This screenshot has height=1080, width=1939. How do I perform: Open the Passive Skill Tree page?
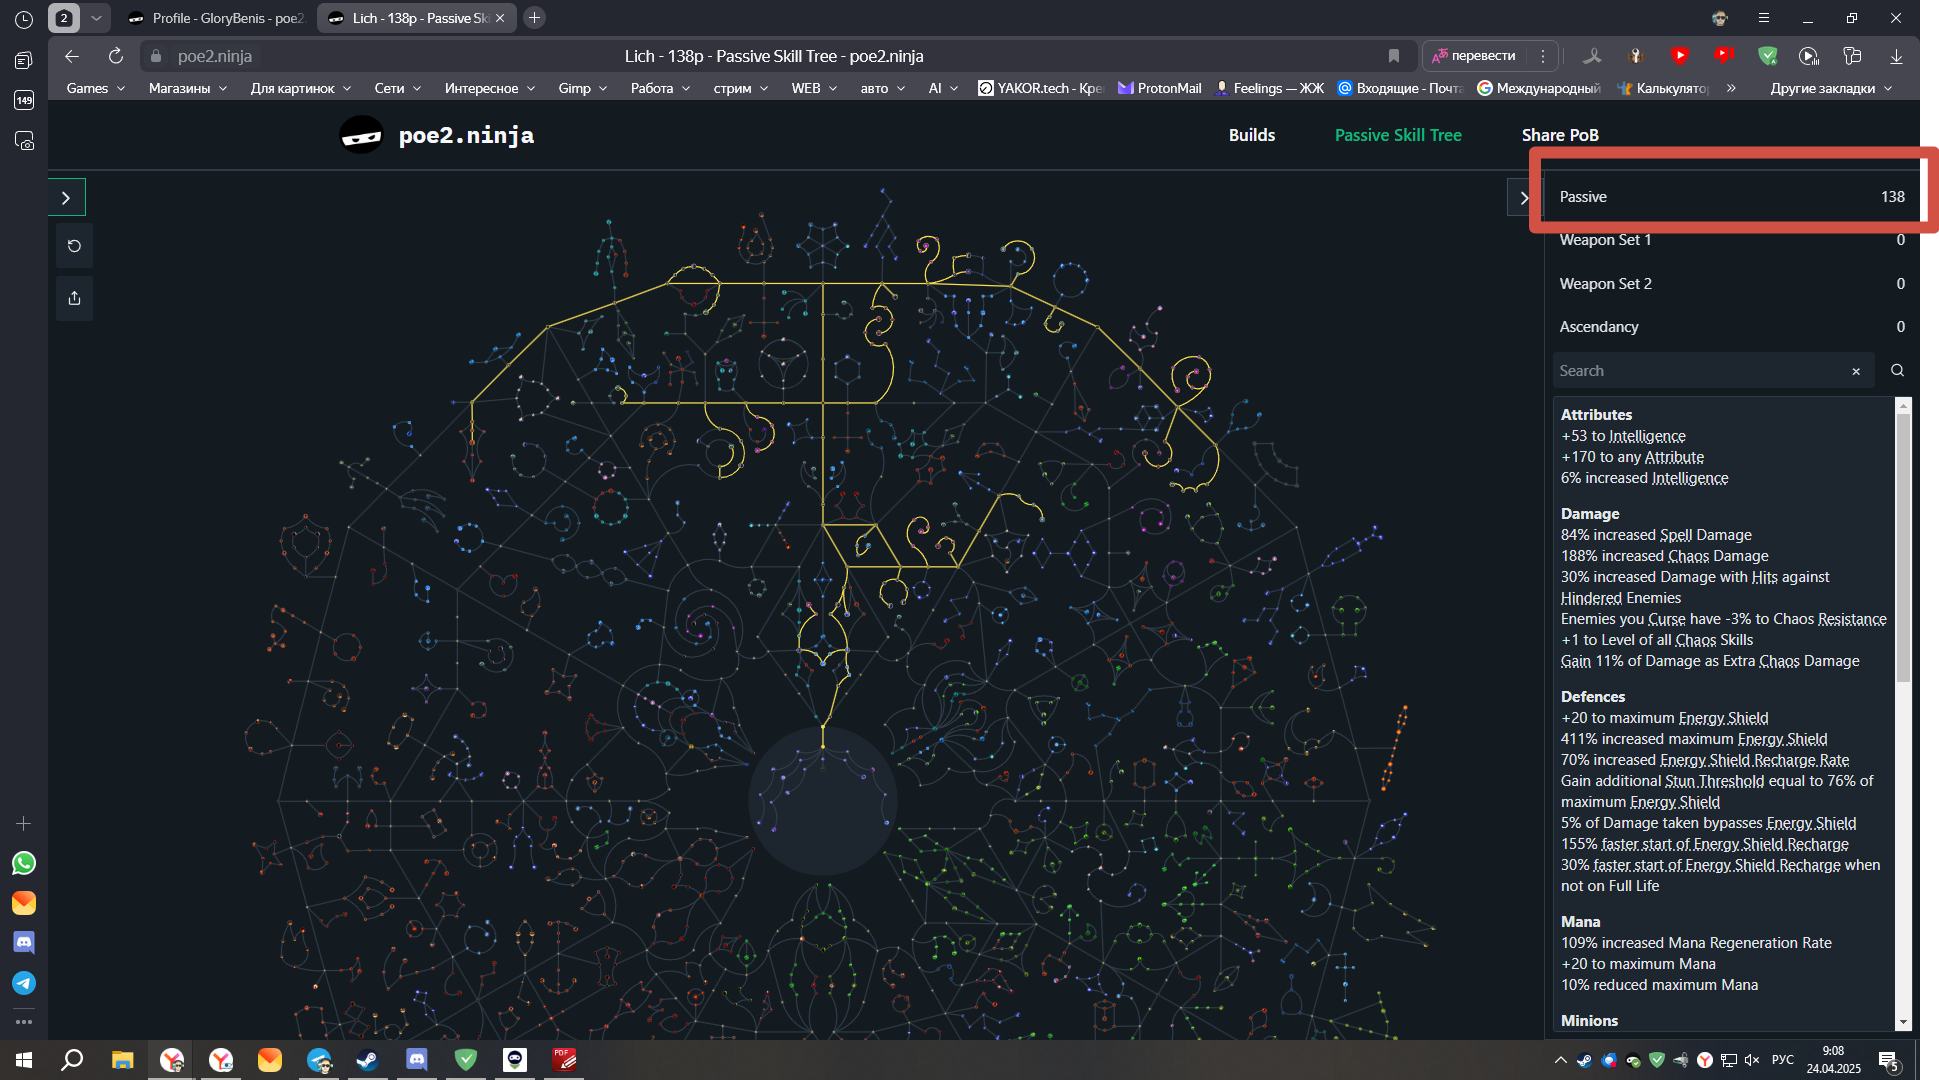[x=1398, y=135]
